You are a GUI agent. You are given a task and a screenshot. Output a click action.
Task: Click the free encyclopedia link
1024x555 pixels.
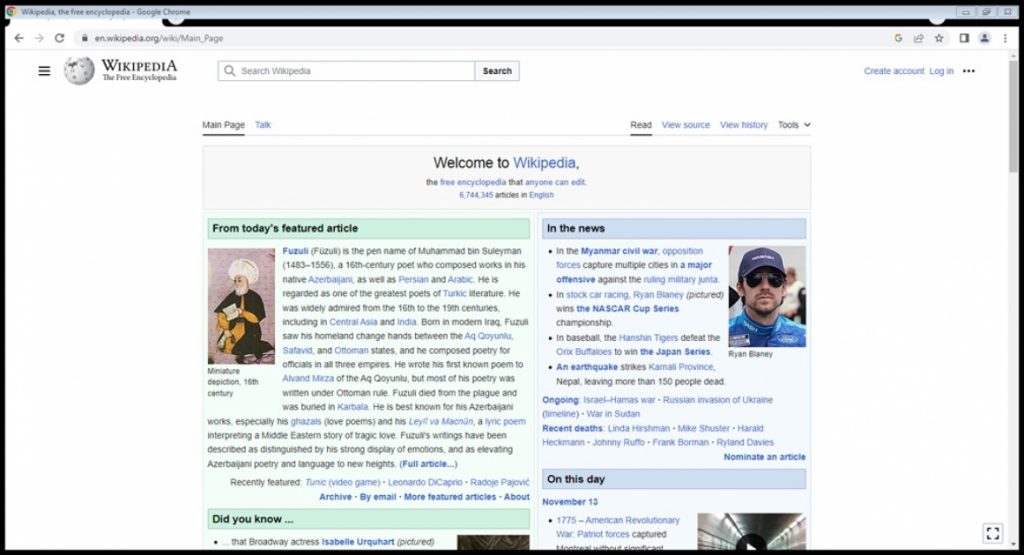(x=473, y=182)
